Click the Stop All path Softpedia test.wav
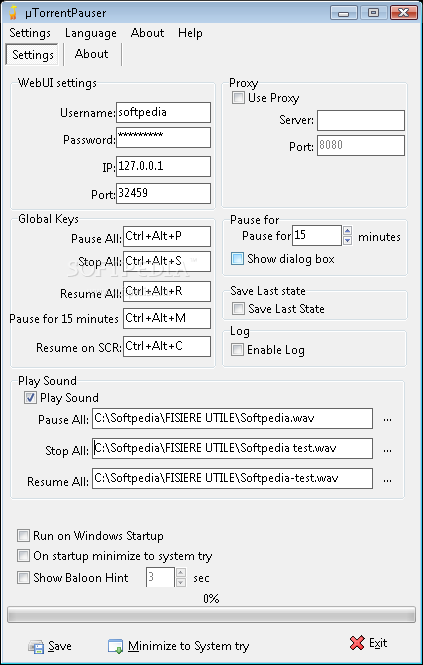The image size is (423, 665). tap(233, 449)
